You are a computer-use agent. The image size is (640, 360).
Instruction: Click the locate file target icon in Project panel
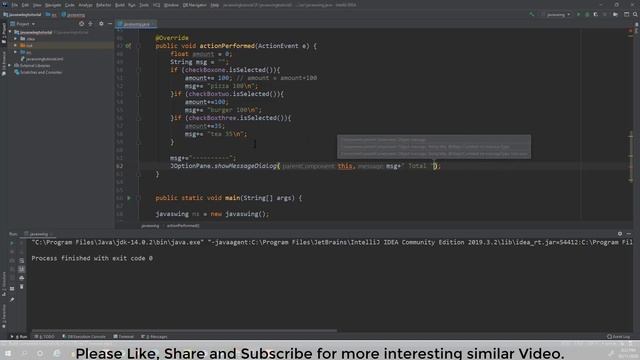pyautogui.click(x=82, y=24)
